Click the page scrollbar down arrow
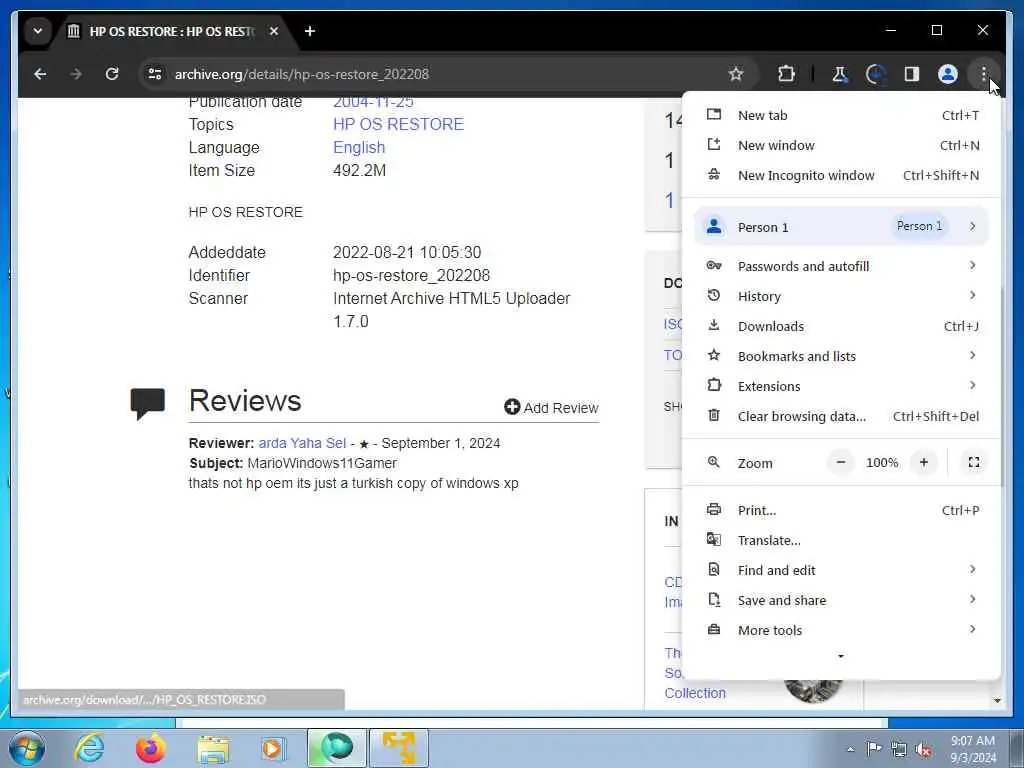Screen dimensions: 1024x768 pos(997,701)
